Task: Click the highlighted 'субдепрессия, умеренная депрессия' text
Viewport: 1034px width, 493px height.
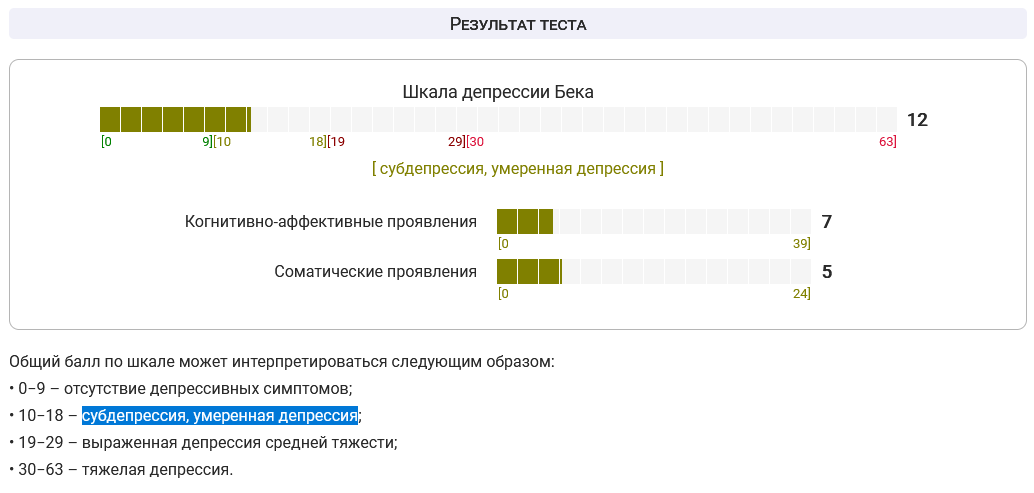Action: 220,415
